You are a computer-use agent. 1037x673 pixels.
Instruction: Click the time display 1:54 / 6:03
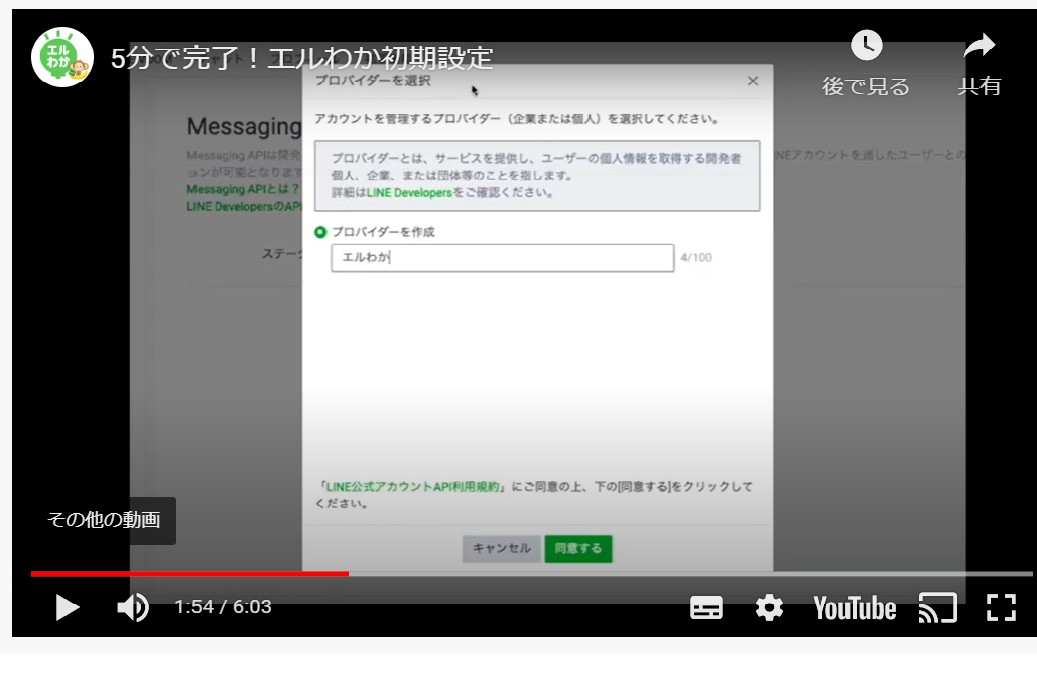tap(223, 607)
